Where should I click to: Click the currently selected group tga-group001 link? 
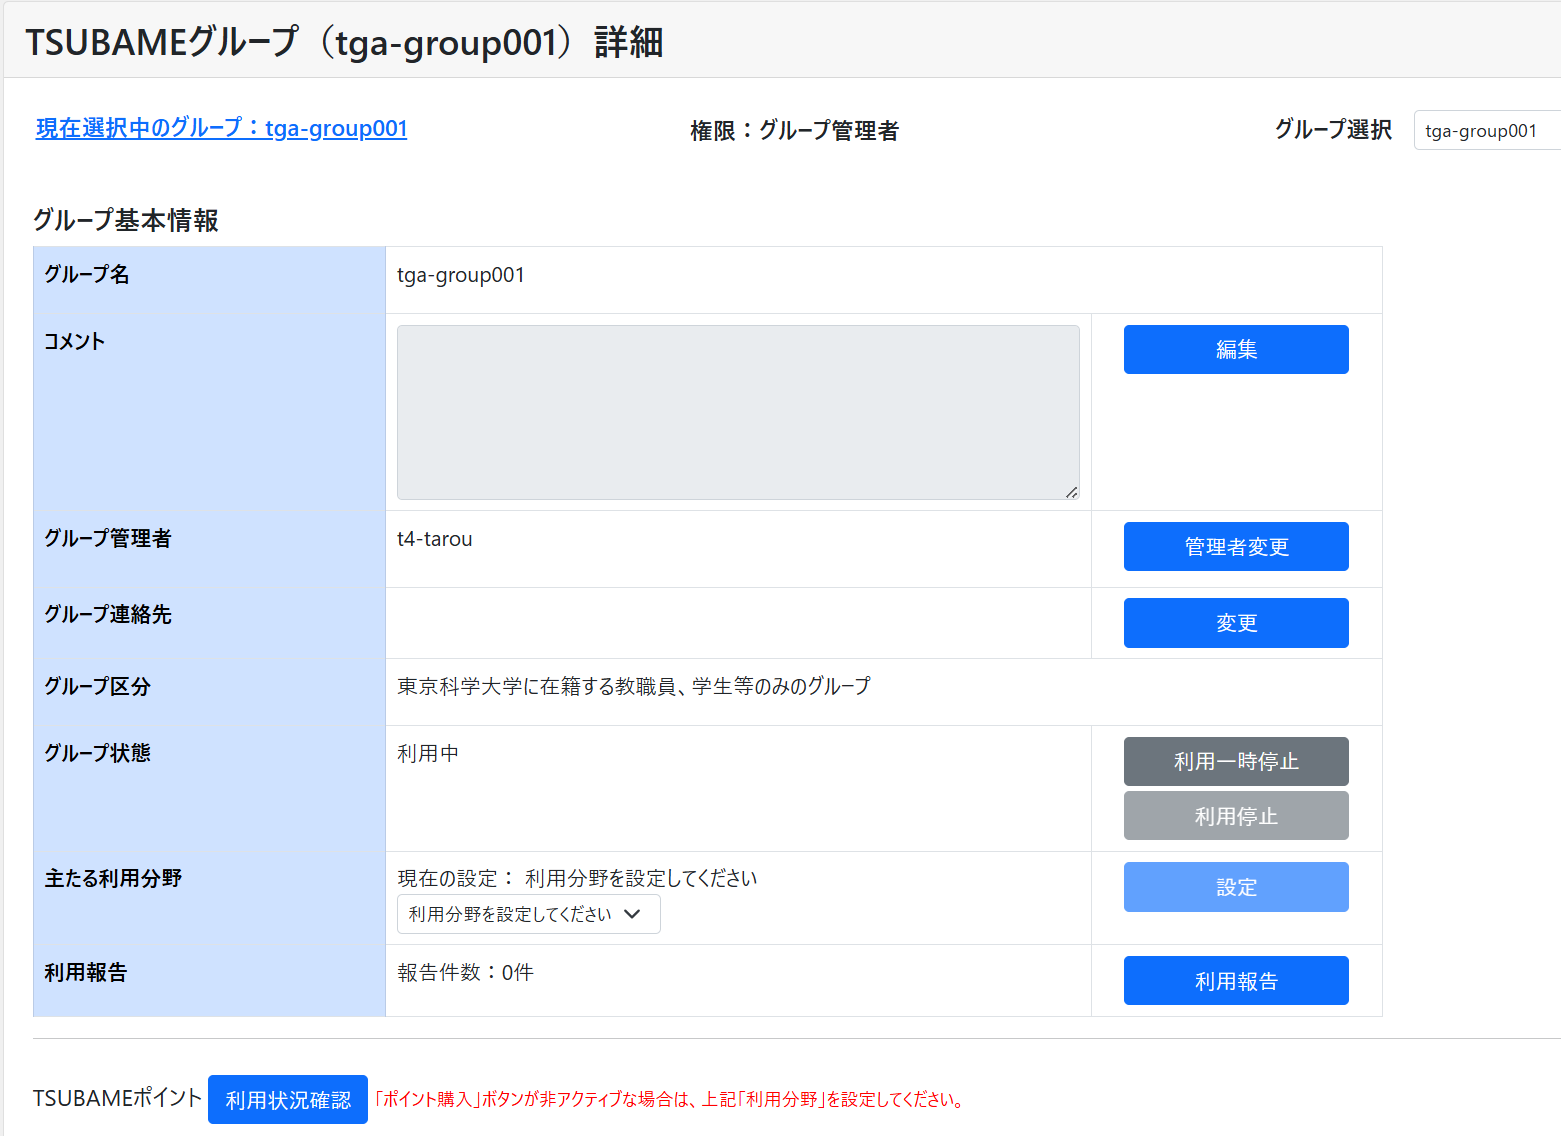pos(221,129)
